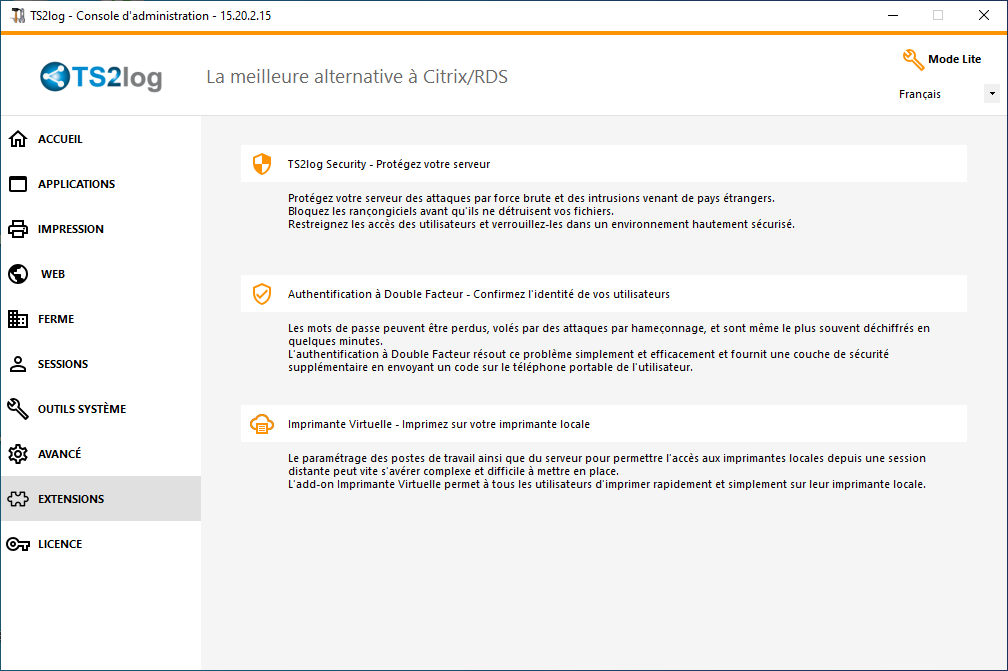Click the Français language field

[x=948, y=94]
